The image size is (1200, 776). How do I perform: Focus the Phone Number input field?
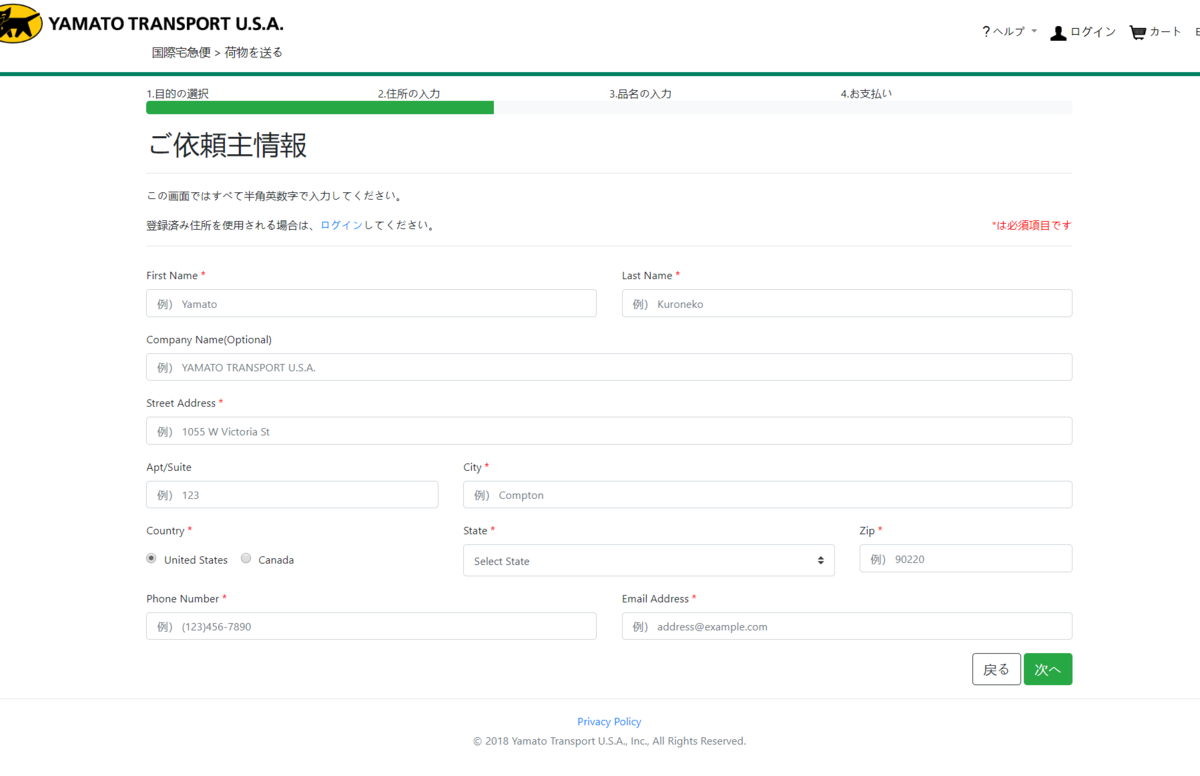[371, 626]
